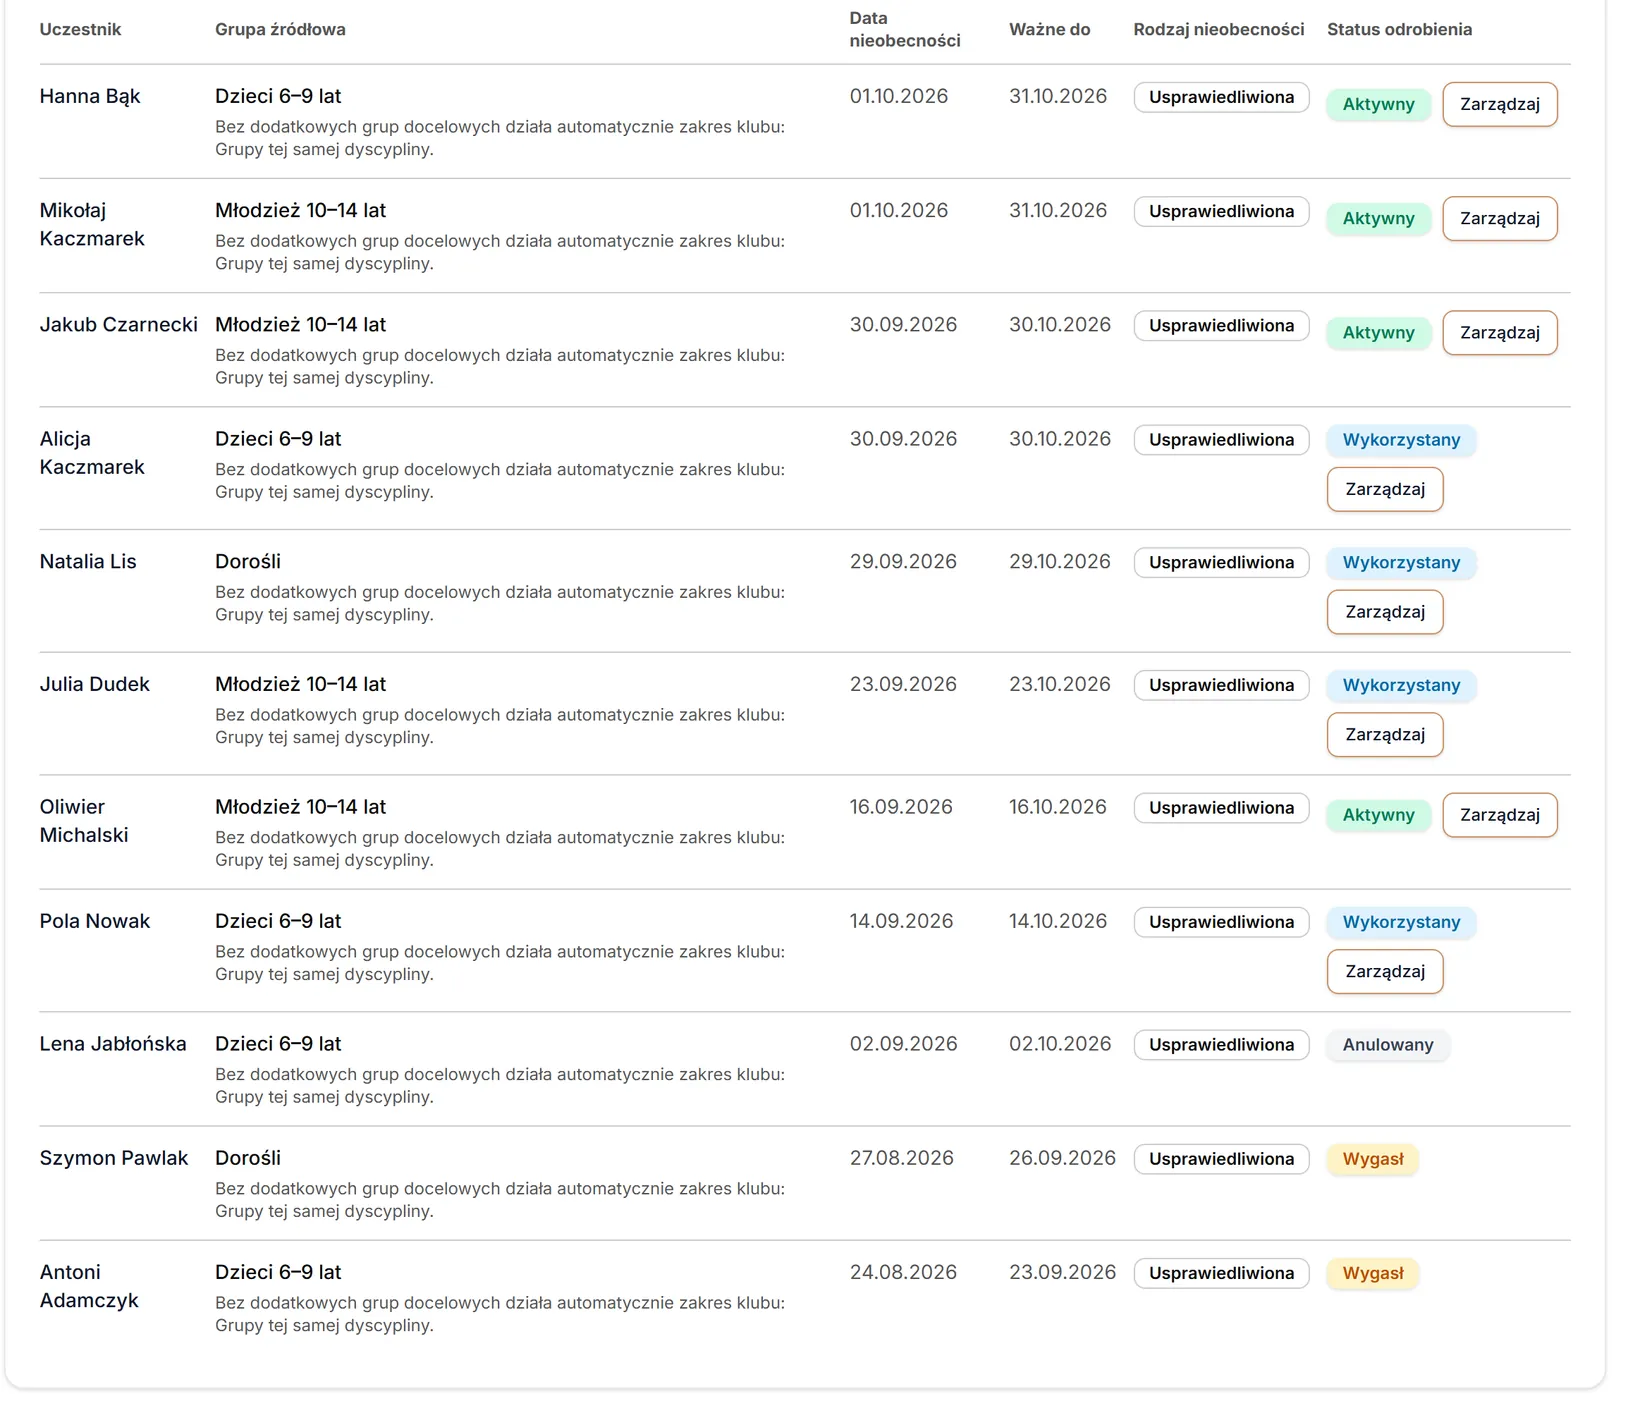The height and width of the screenshot is (1420, 1640).
Task: Click the Uczestnik column header
Action: pos(80,29)
